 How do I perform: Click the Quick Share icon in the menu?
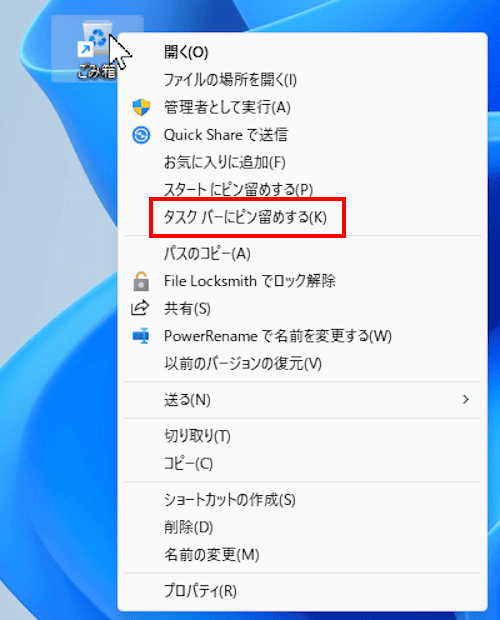pyautogui.click(x=141, y=135)
